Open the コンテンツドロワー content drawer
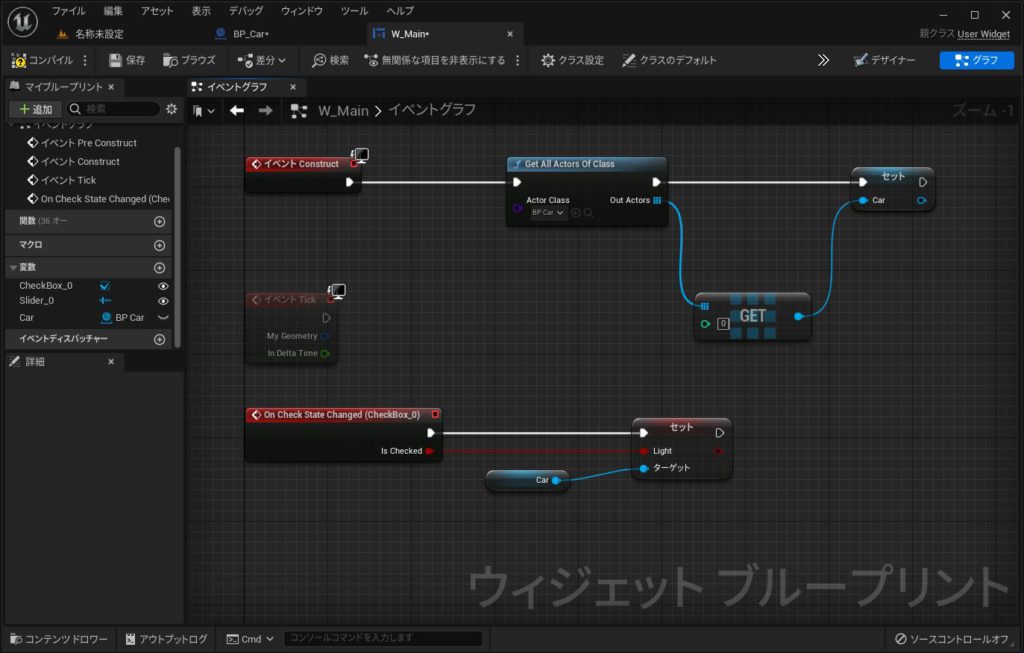The width and height of the screenshot is (1024, 653). click(59, 639)
